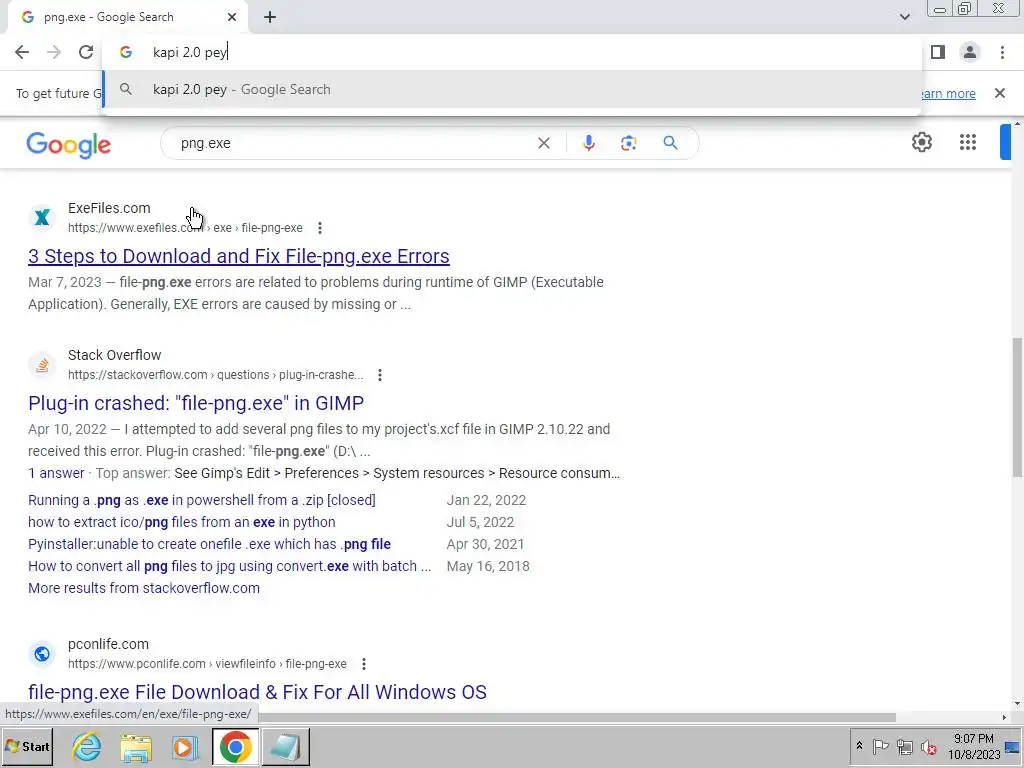Click the vertical scrollbar thumb
Viewport: 1024px width, 768px height.
[1017, 408]
